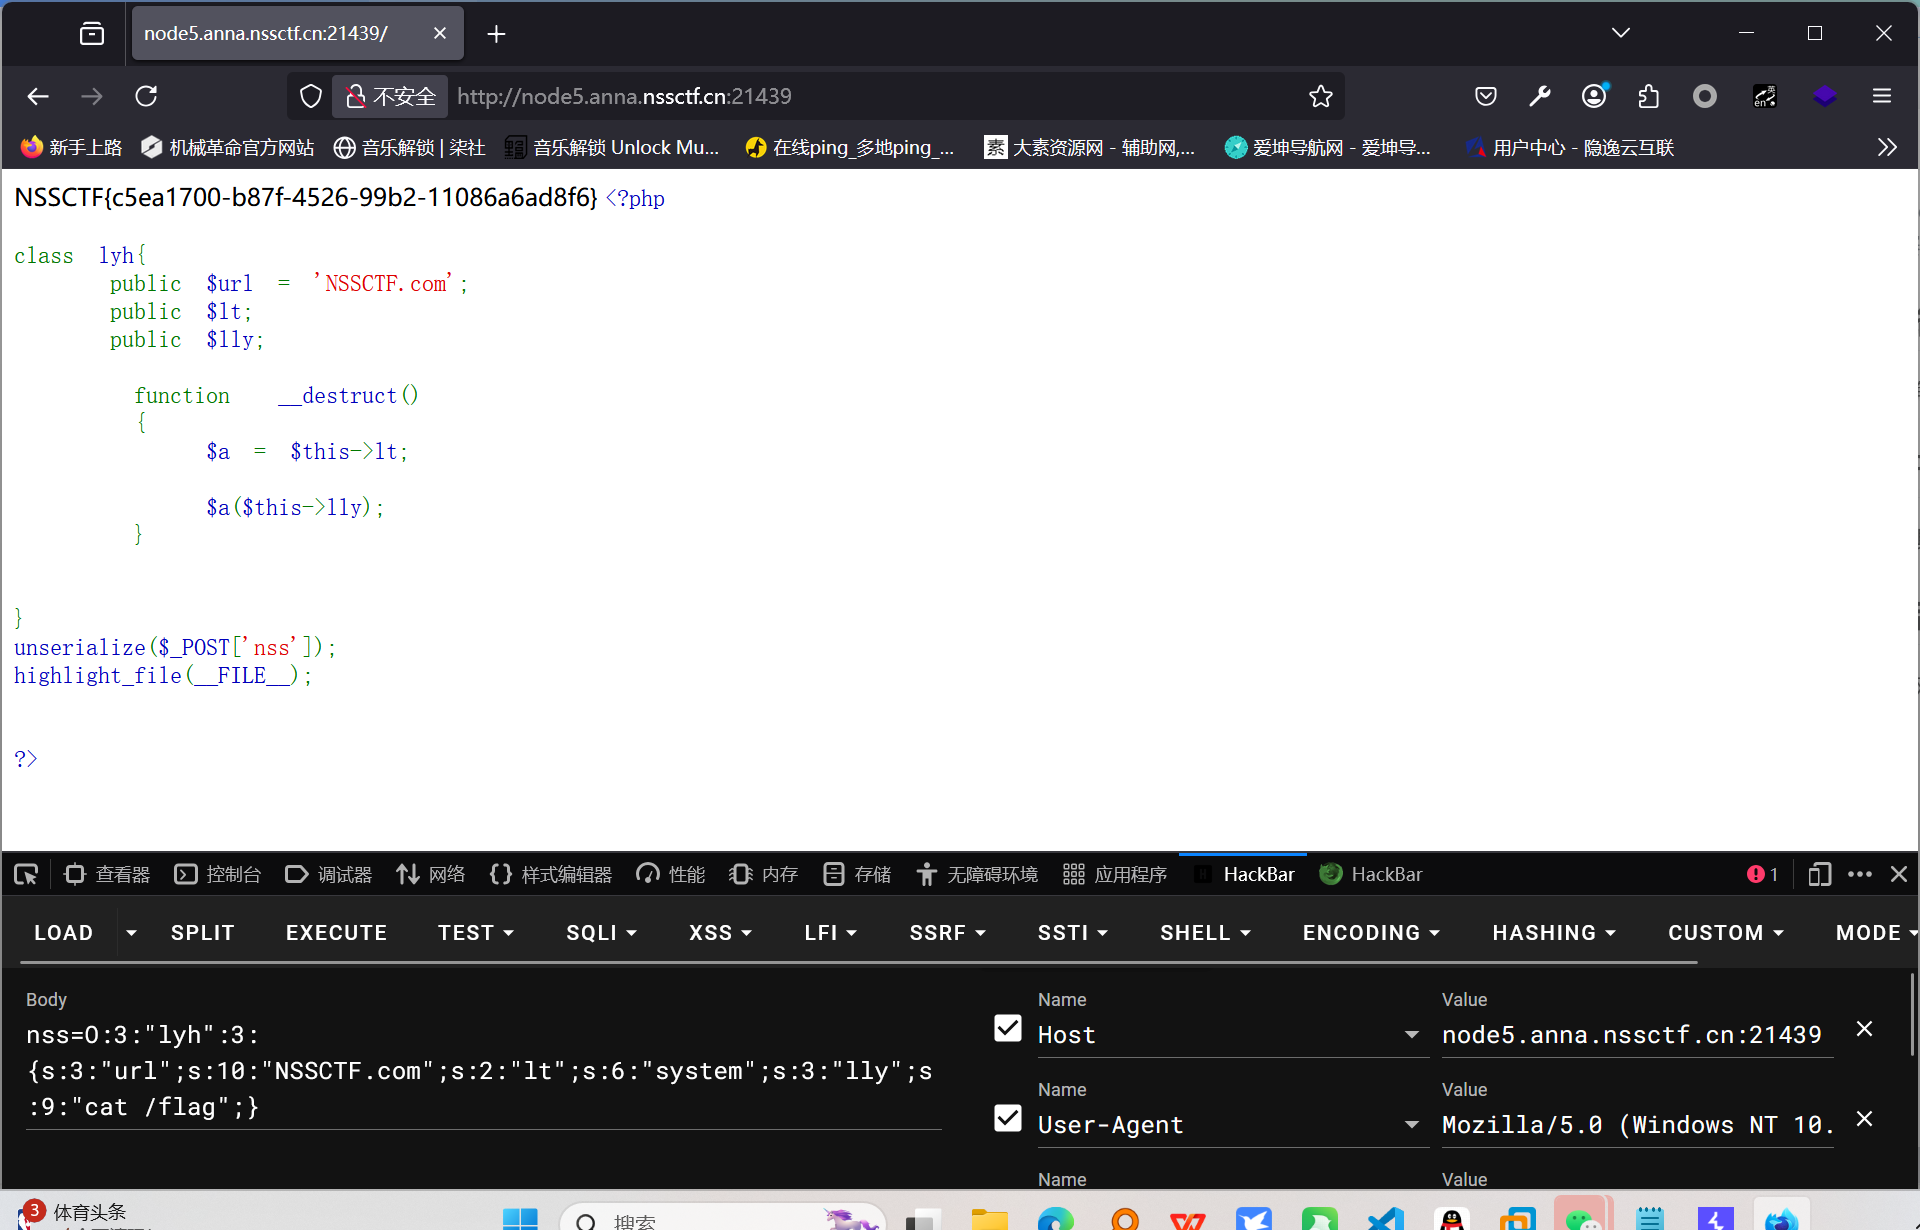Click the error count badge in devtools
This screenshot has height=1230, width=1920.
tap(1762, 875)
